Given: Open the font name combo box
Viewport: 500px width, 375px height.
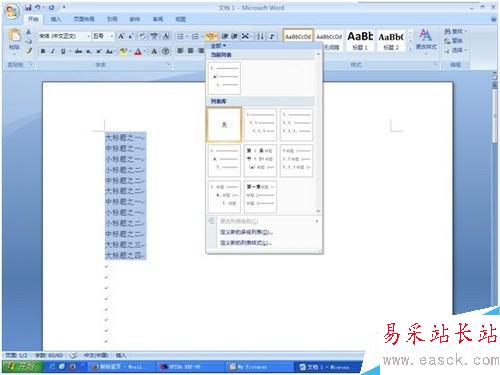Looking at the screenshot, I should pos(64,36).
